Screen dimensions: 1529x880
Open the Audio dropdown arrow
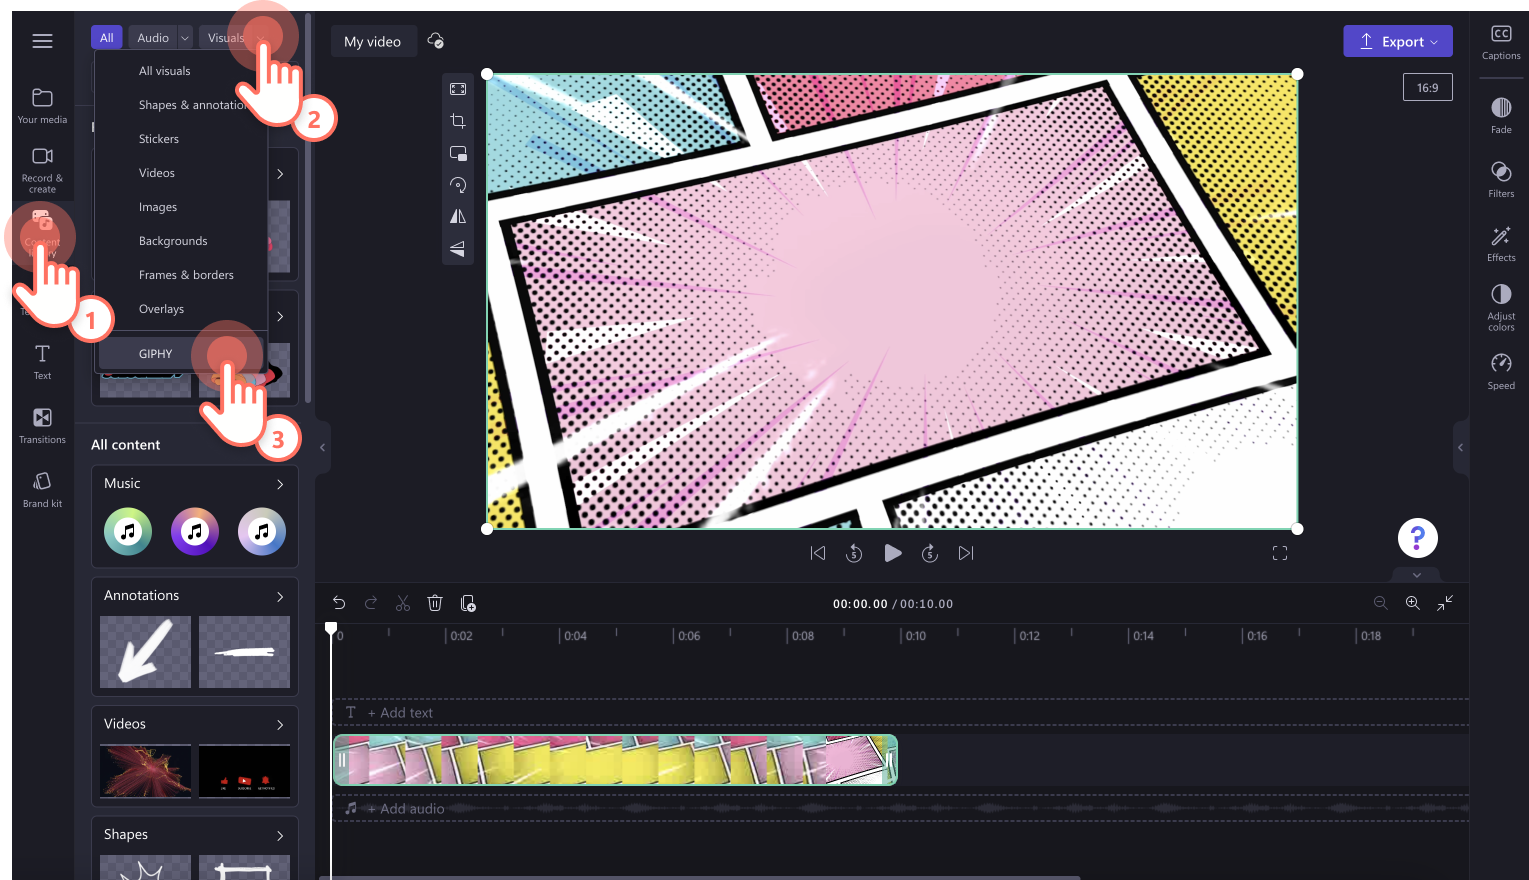click(185, 38)
